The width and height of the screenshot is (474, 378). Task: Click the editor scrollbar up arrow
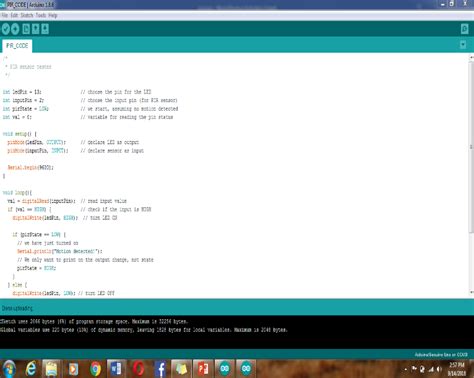[x=471, y=58]
